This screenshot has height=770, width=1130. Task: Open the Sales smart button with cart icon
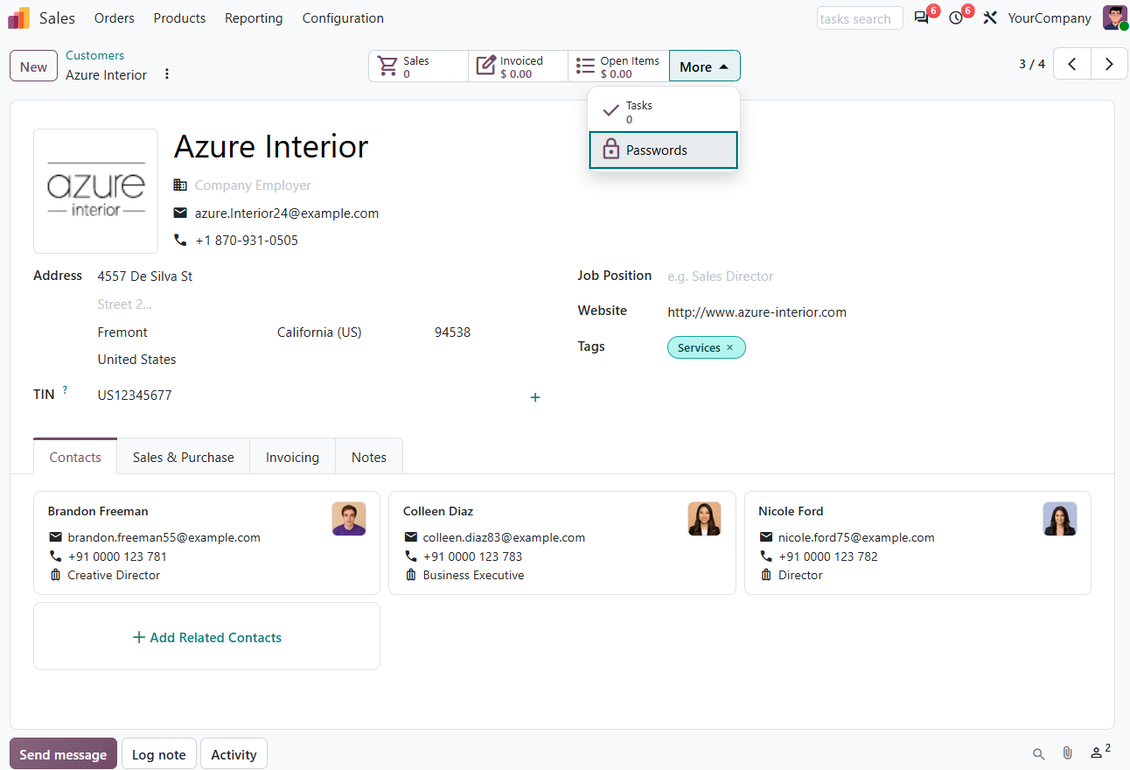419,66
